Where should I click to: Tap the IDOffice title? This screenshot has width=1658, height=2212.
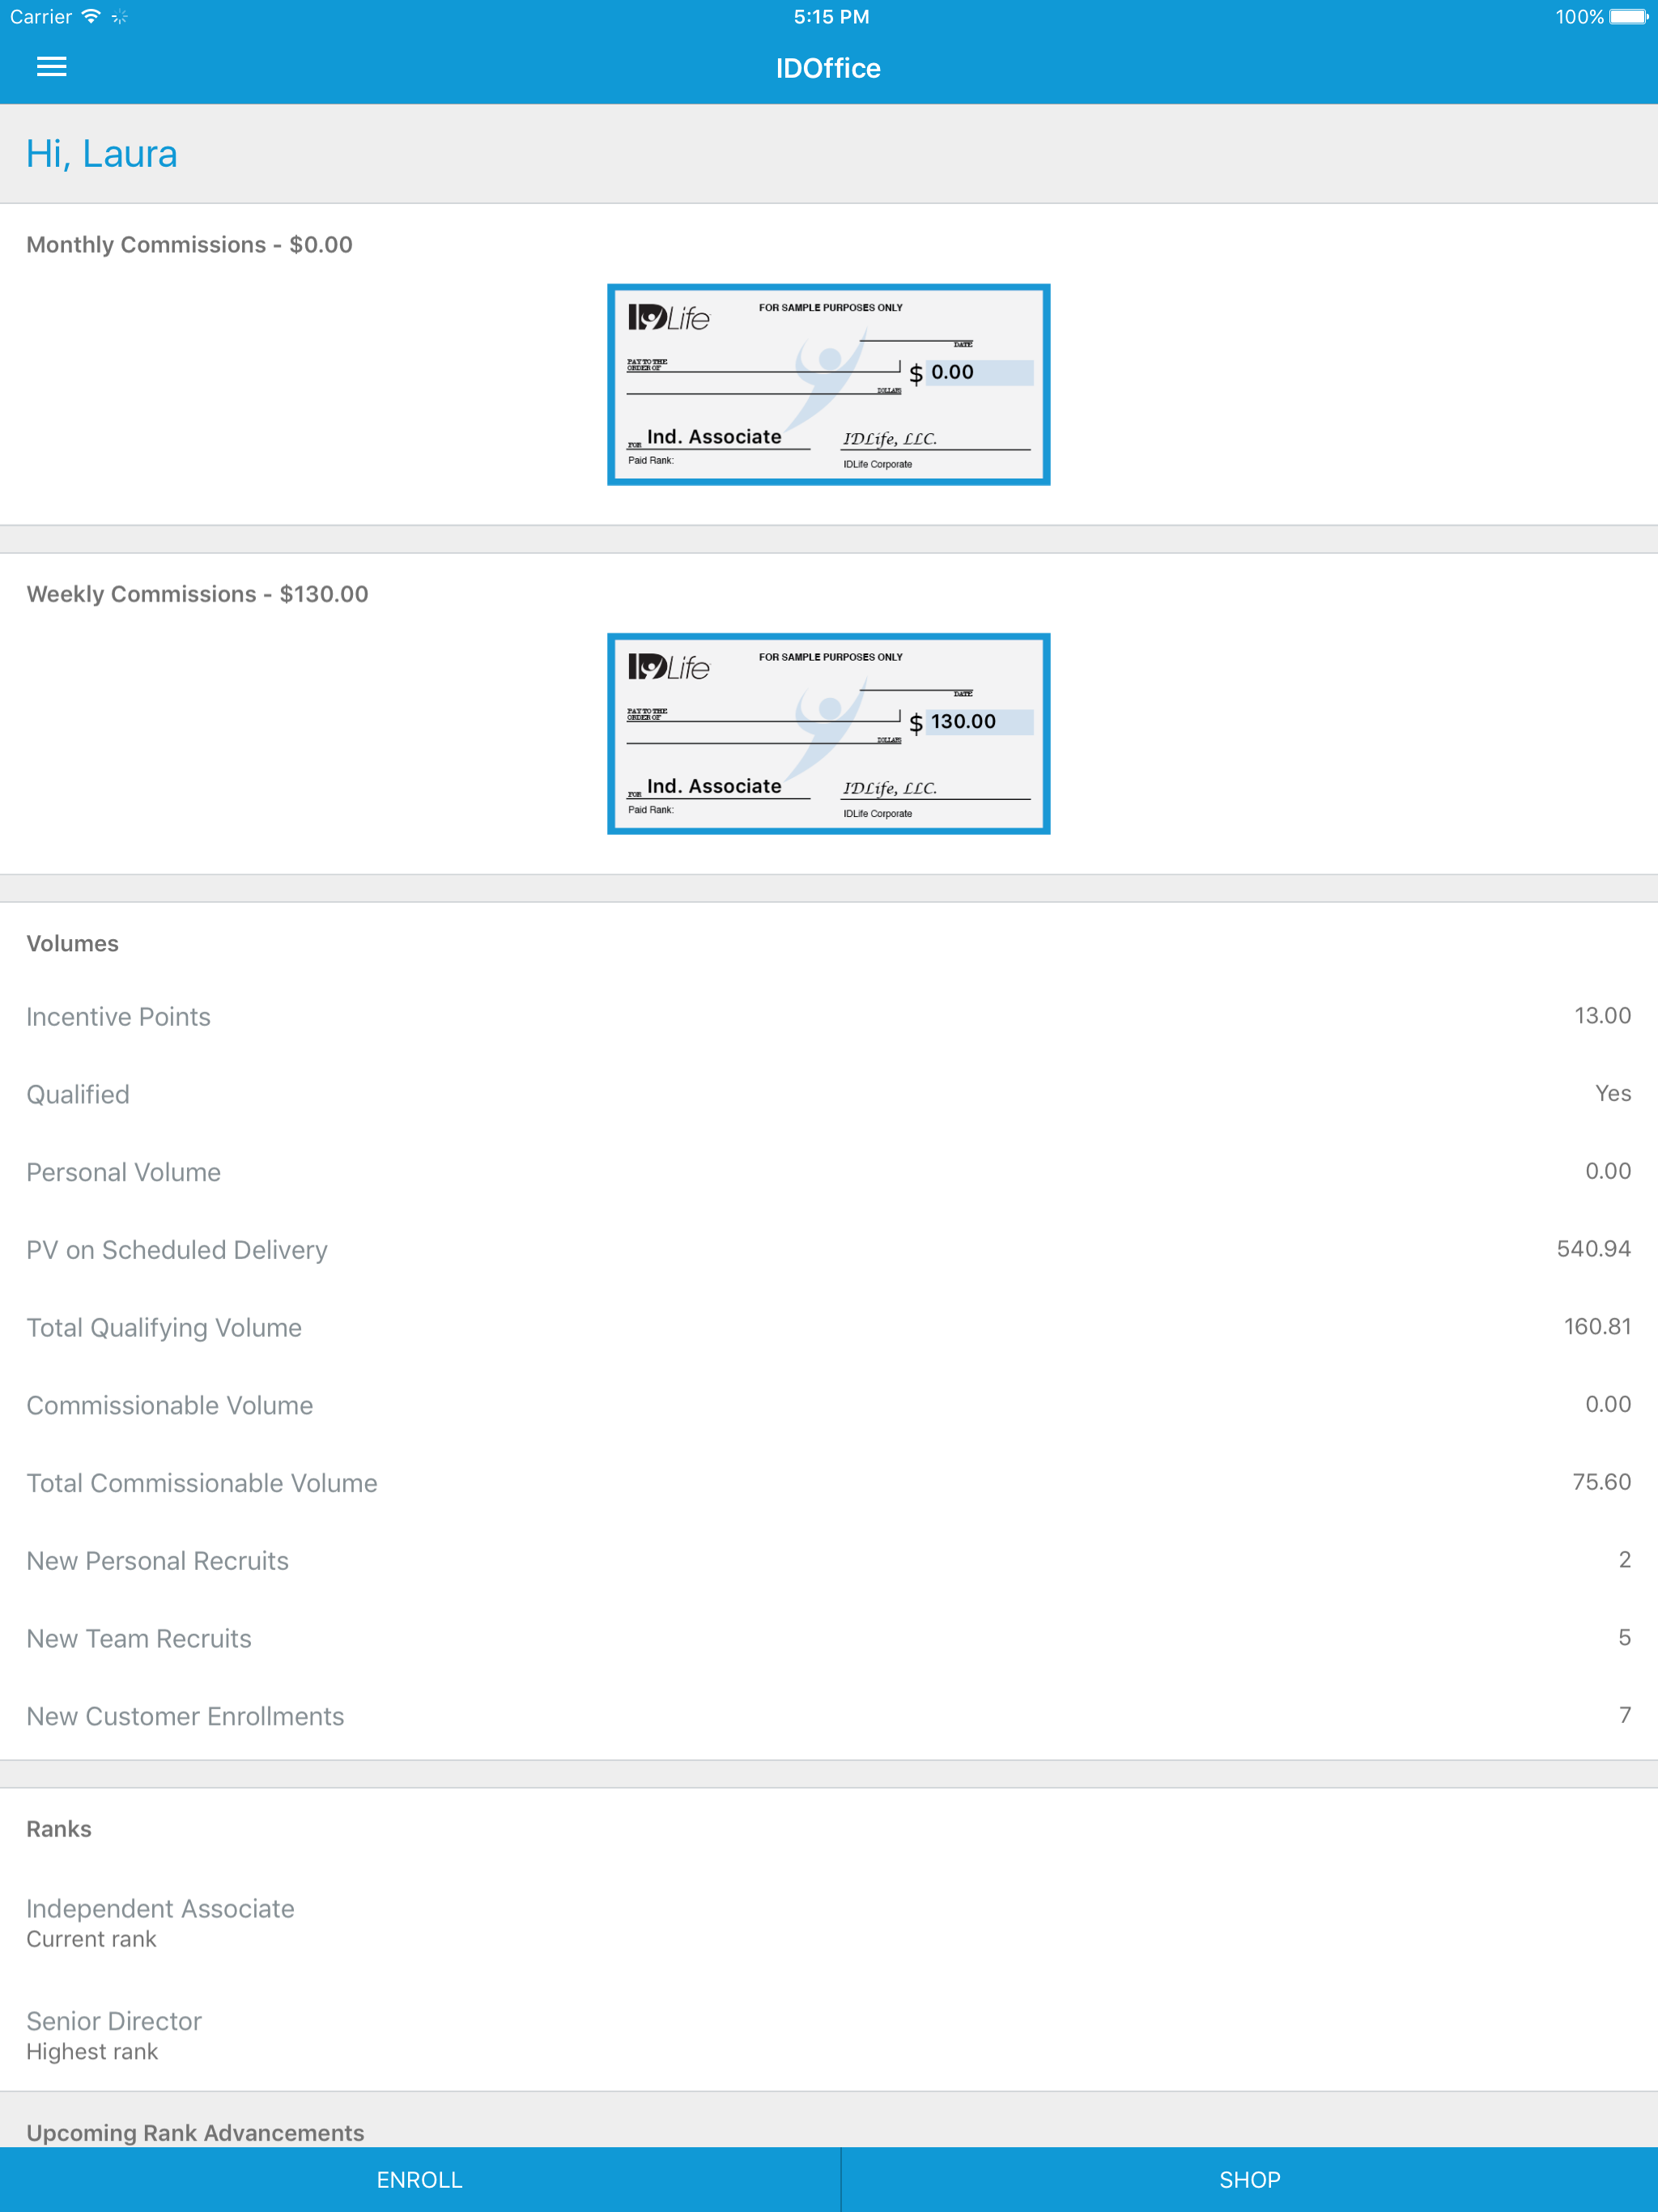[828, 68]
